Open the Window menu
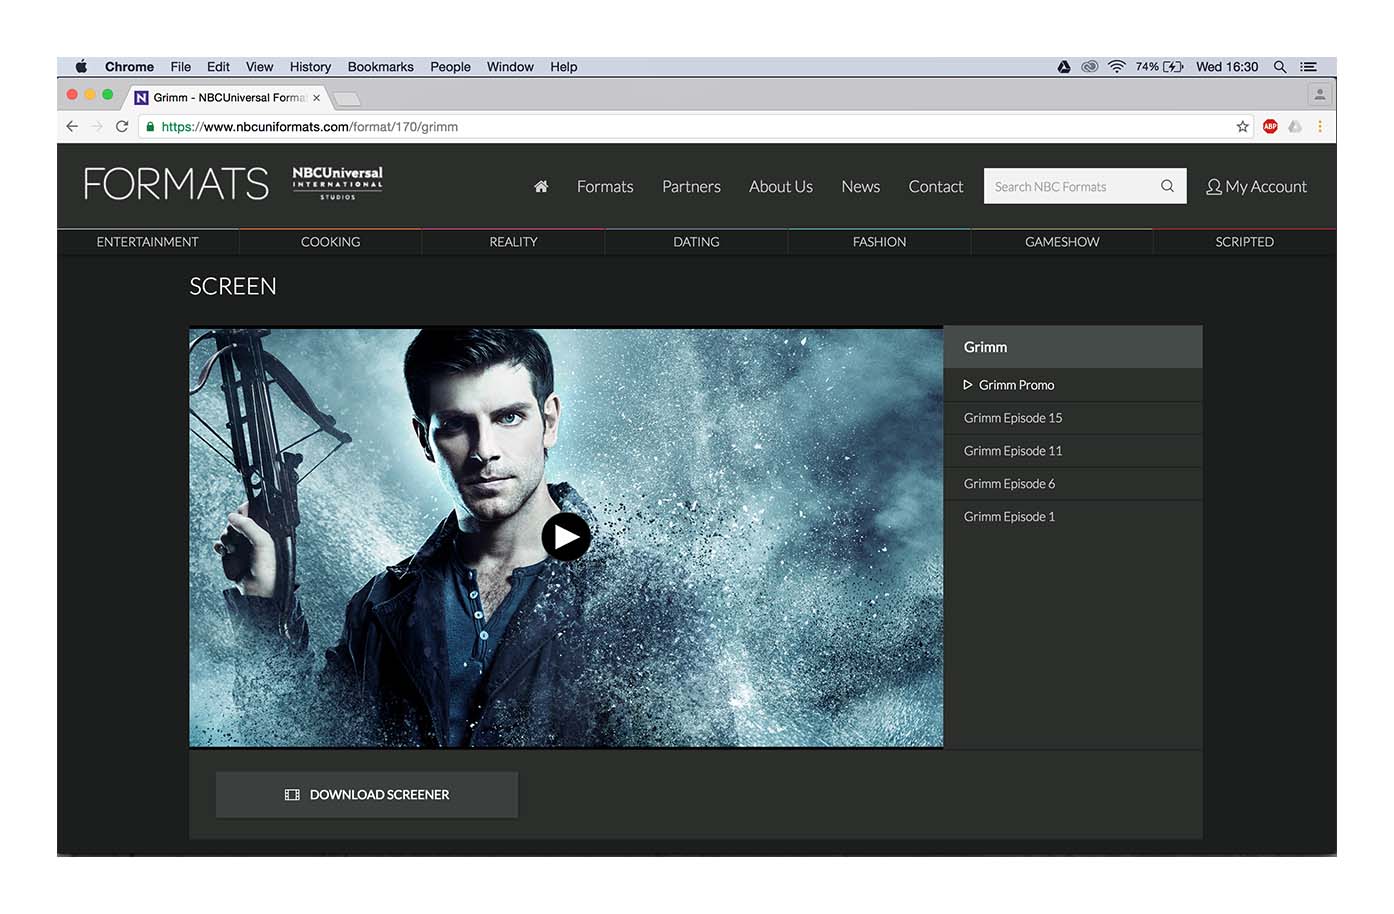Image resolution: width=1394 pixels, height=914 pixels. point(510,67)
